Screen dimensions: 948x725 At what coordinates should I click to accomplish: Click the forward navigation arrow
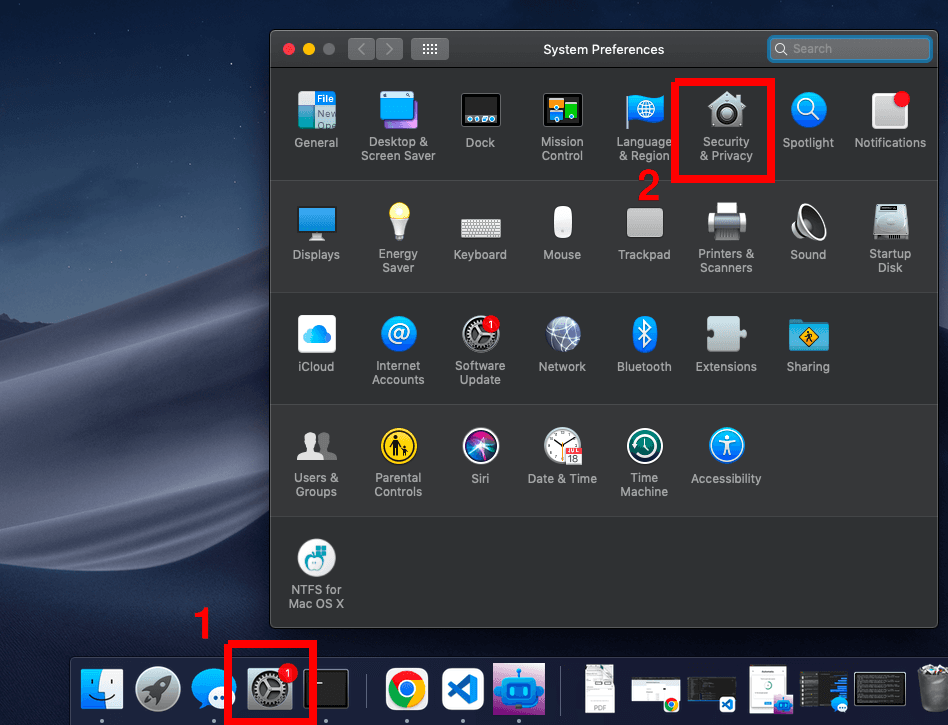tap(389, 49)
